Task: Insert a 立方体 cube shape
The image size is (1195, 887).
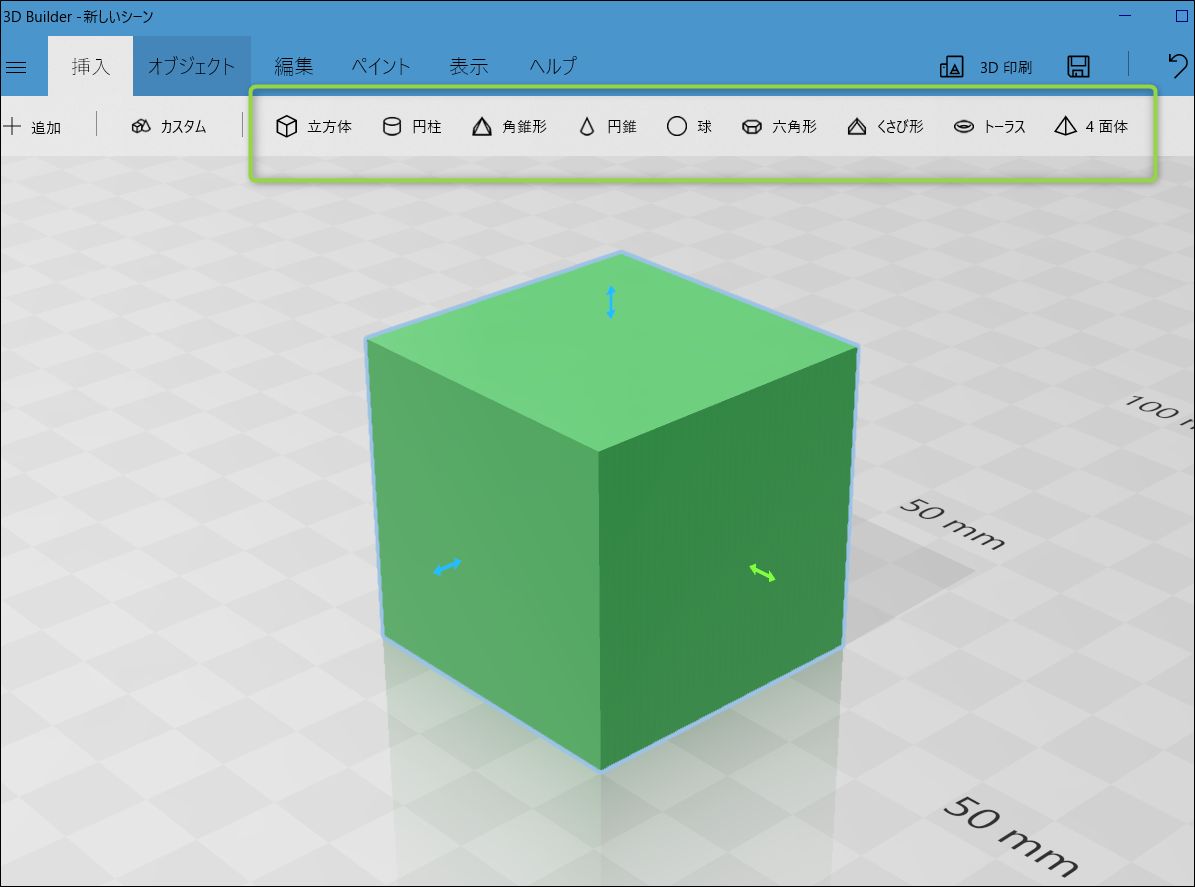Action: click(313, 126)
